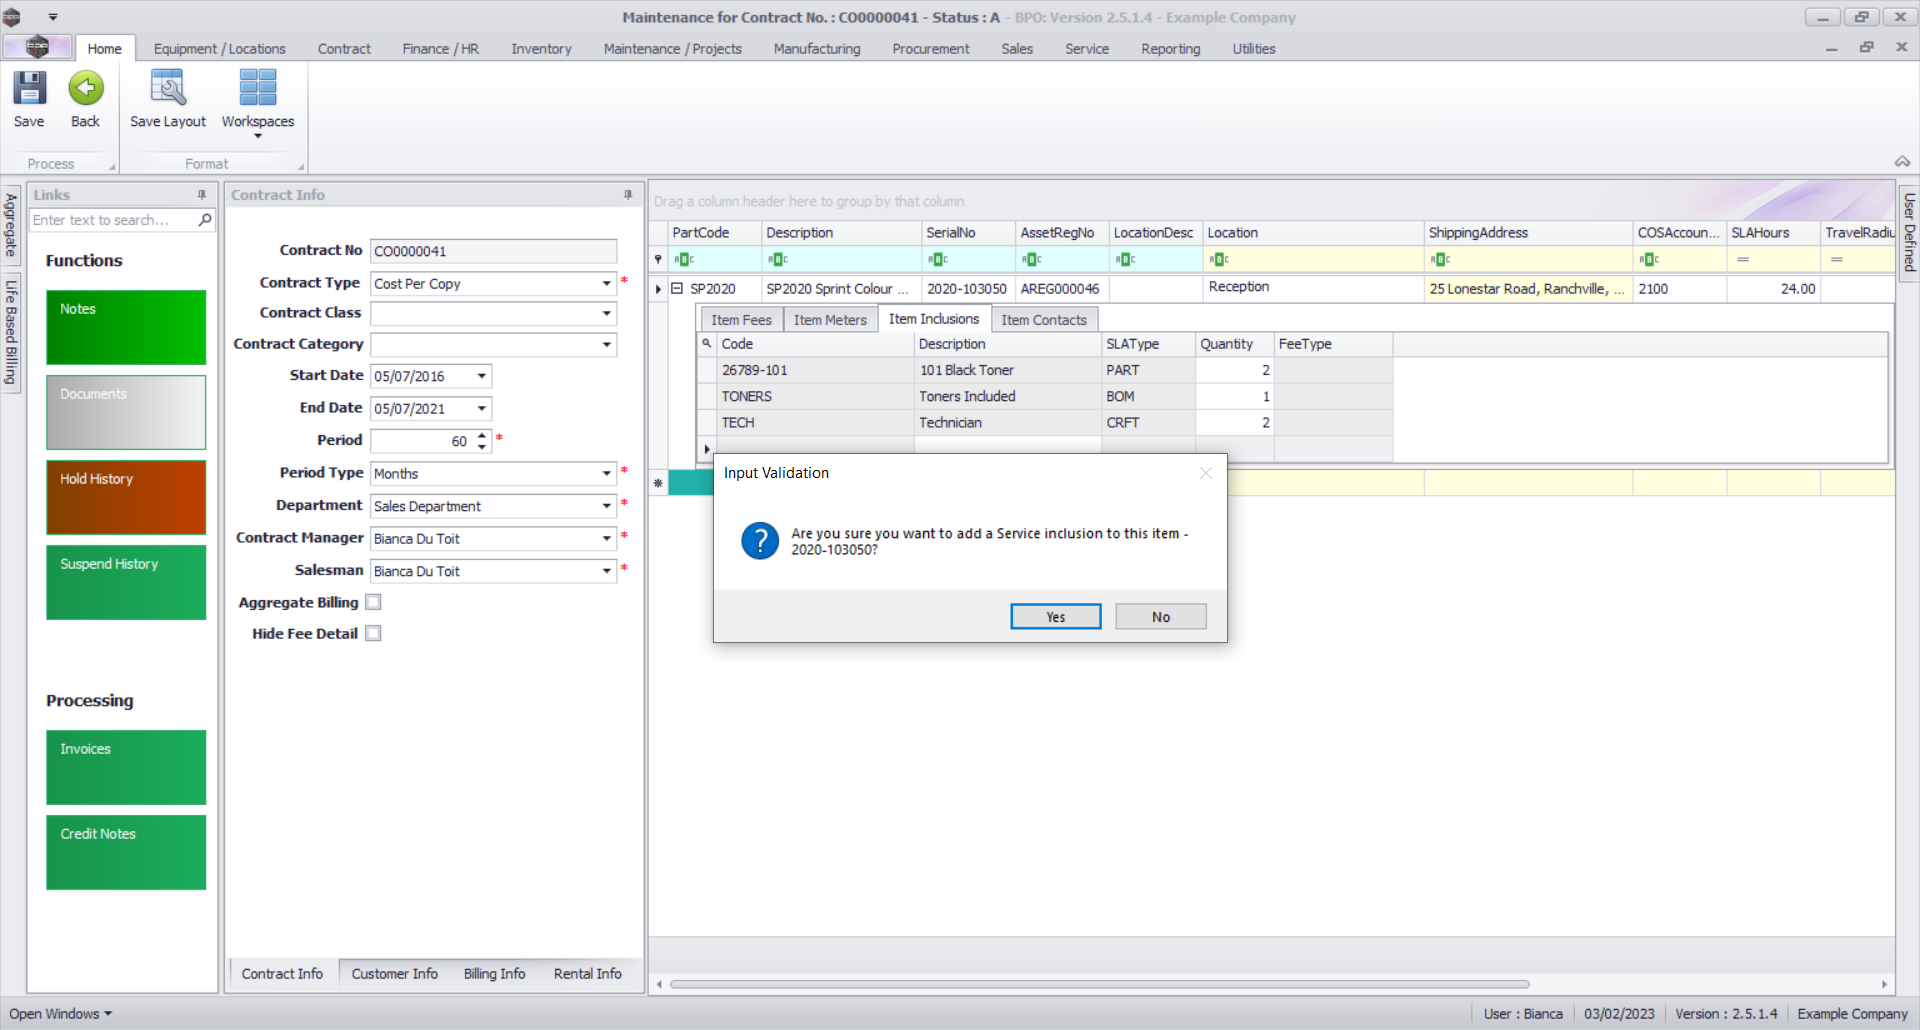This screenshot has height=1030, width=1920.
Task: Open the Contract Type dropdown
Action: [x=606, y=284]
